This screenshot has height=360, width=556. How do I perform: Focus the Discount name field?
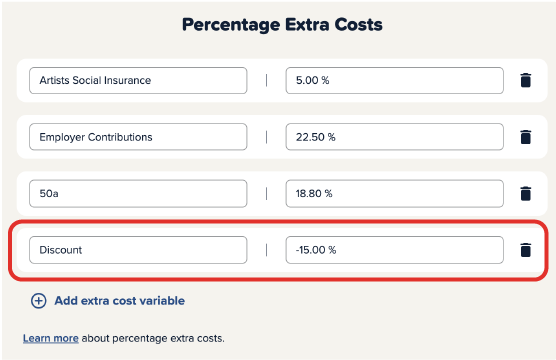click(138, 250)
